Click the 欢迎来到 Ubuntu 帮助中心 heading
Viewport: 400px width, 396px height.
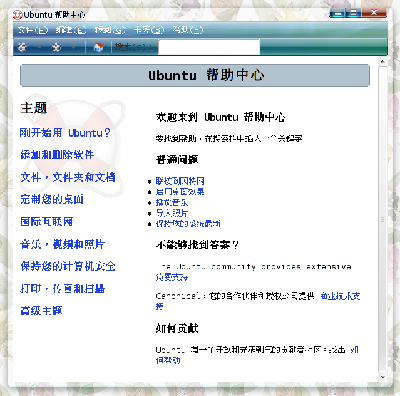coord(220,117)
